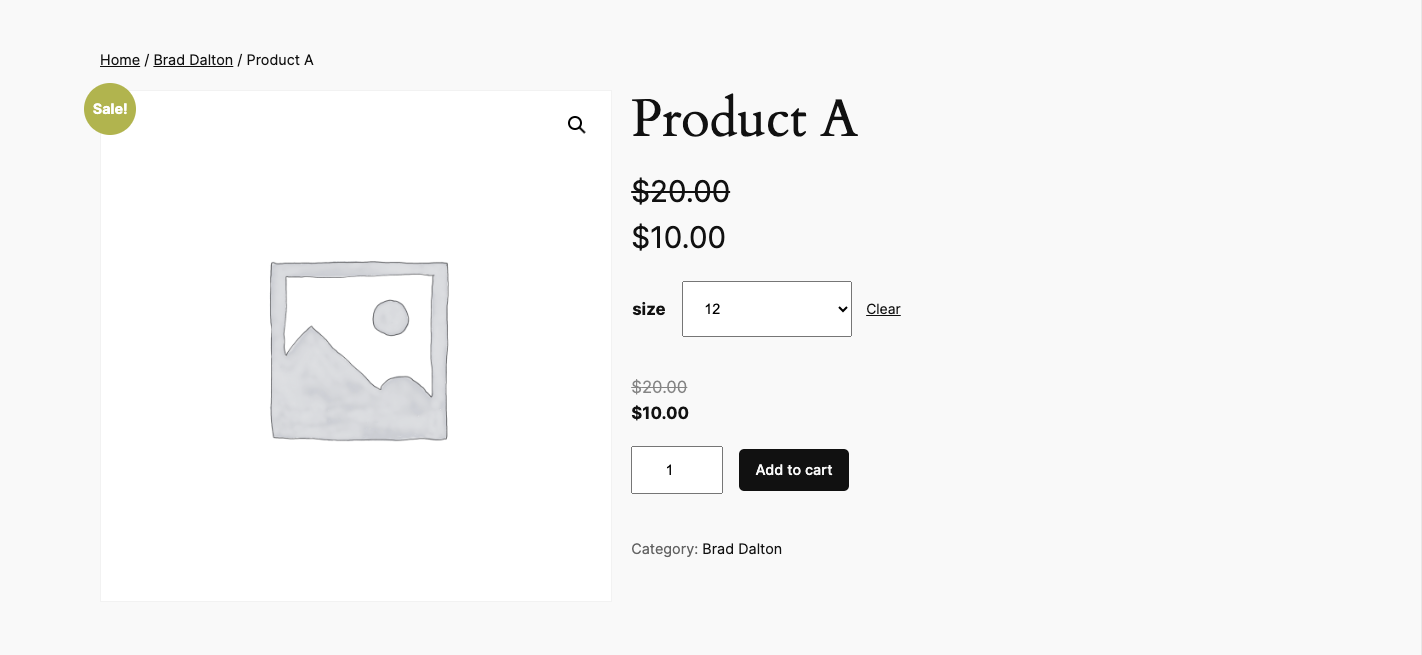
Task: Open the size dropdown showing 12
Action: [x=767, y=309]
